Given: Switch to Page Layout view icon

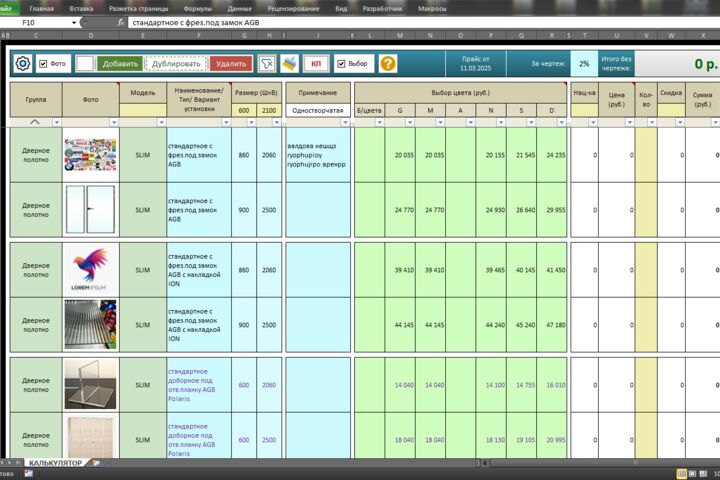Looking at the screenshot, I should click(x=692, y=474).
